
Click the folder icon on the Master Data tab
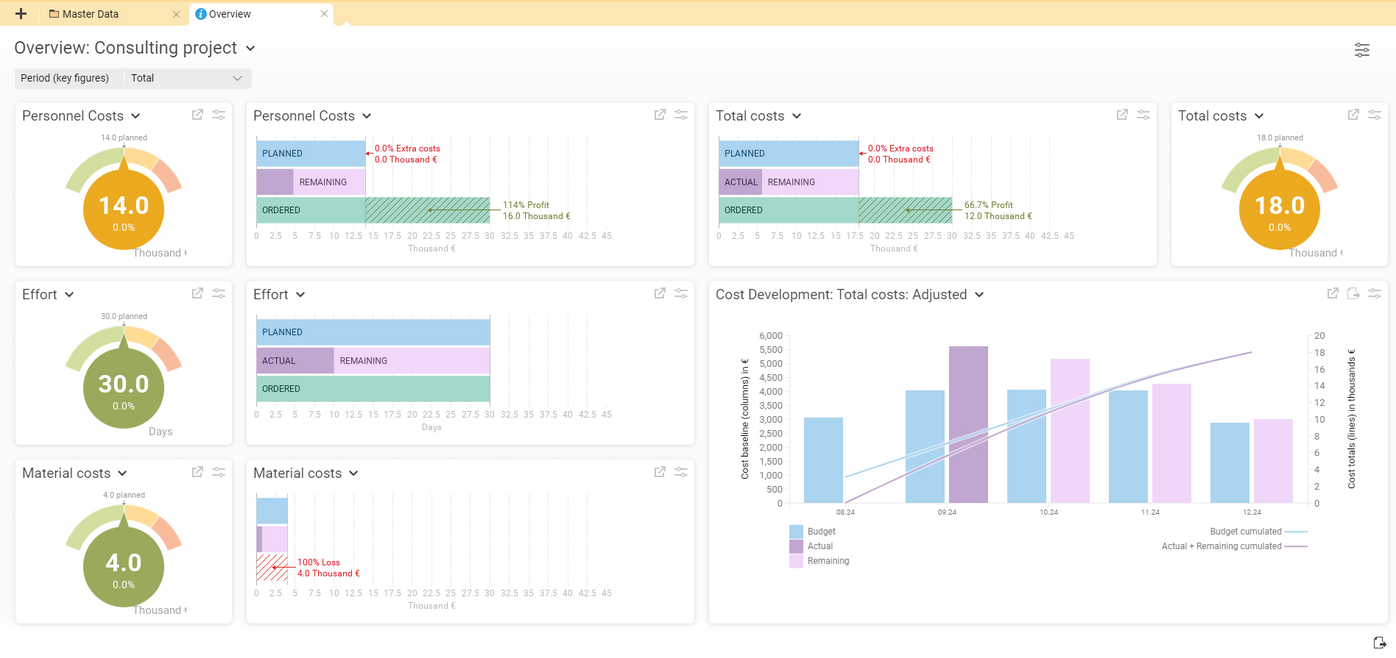[54, 13]
